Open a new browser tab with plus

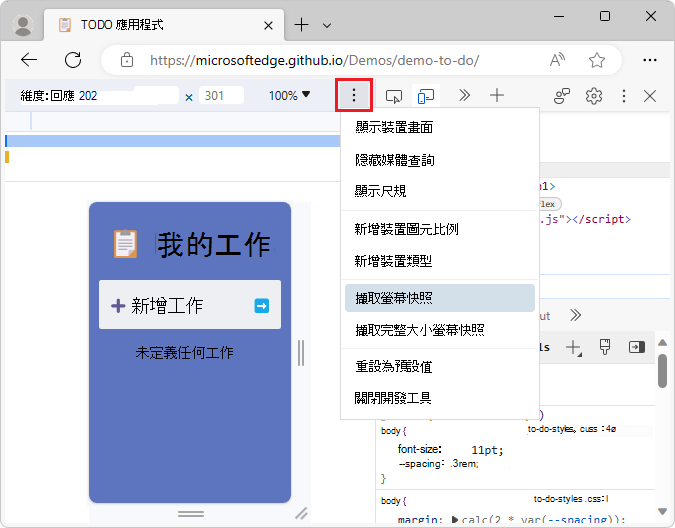301,25
